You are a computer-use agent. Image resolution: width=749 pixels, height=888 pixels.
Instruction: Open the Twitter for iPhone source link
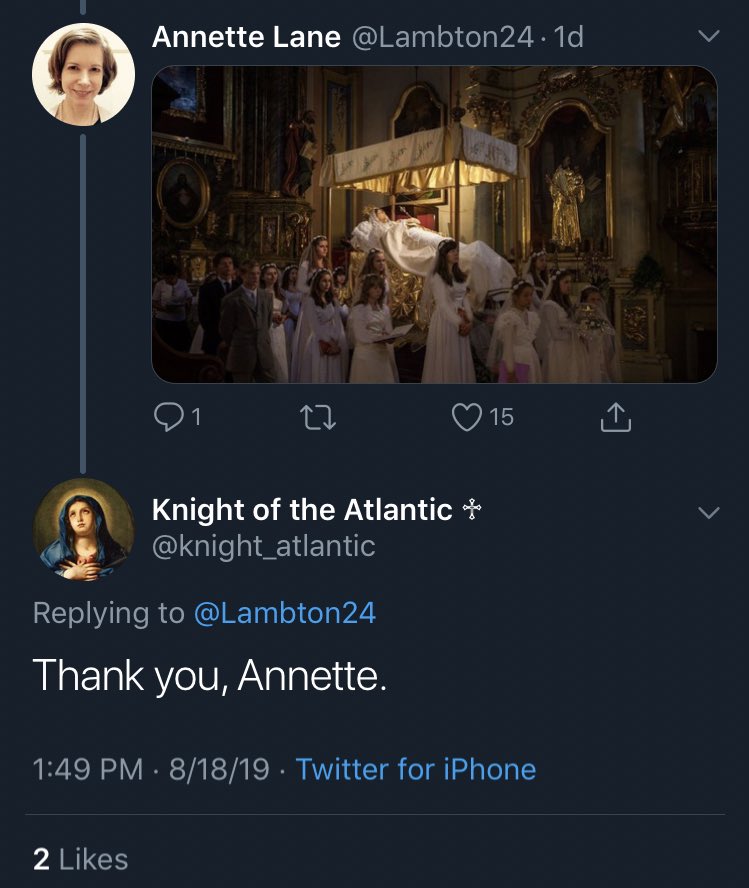coord(416,769)
